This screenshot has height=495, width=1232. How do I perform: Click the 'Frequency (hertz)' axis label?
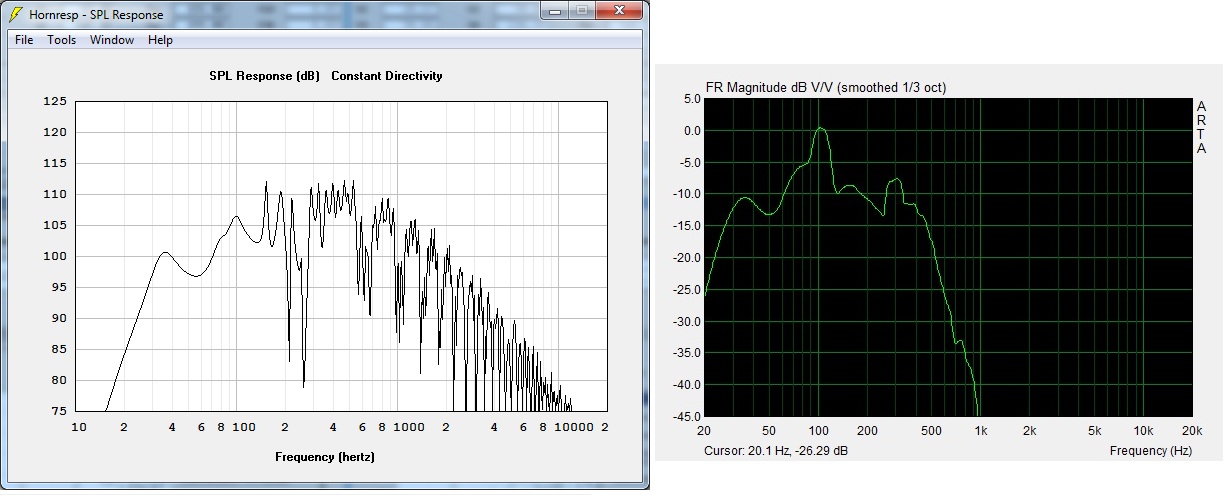coord(325,457)
